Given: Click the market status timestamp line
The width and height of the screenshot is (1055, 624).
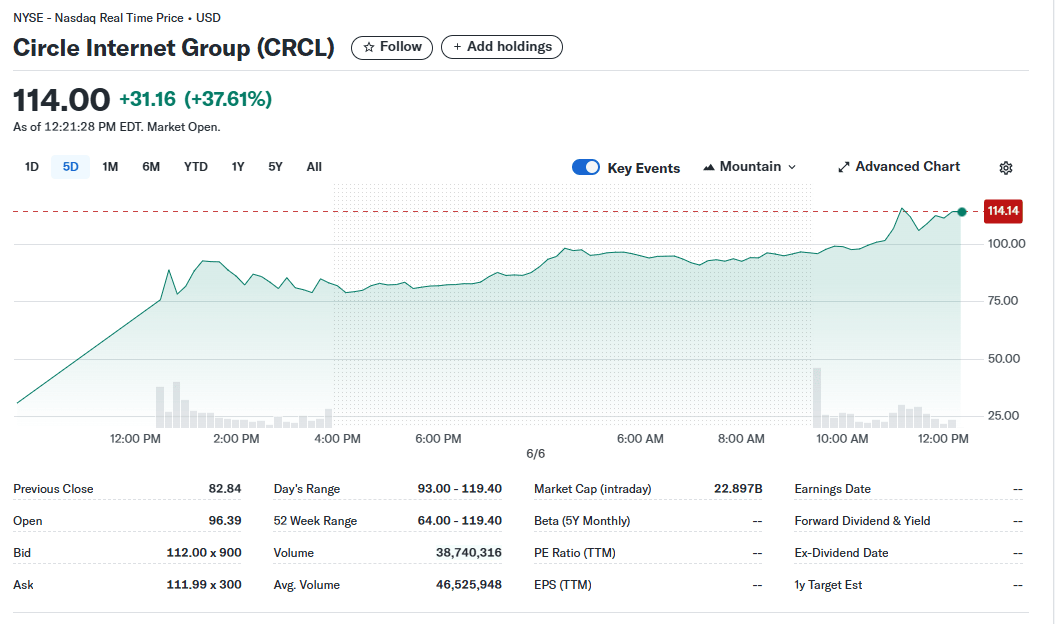Looking at the screenshot, I should 116,127.
